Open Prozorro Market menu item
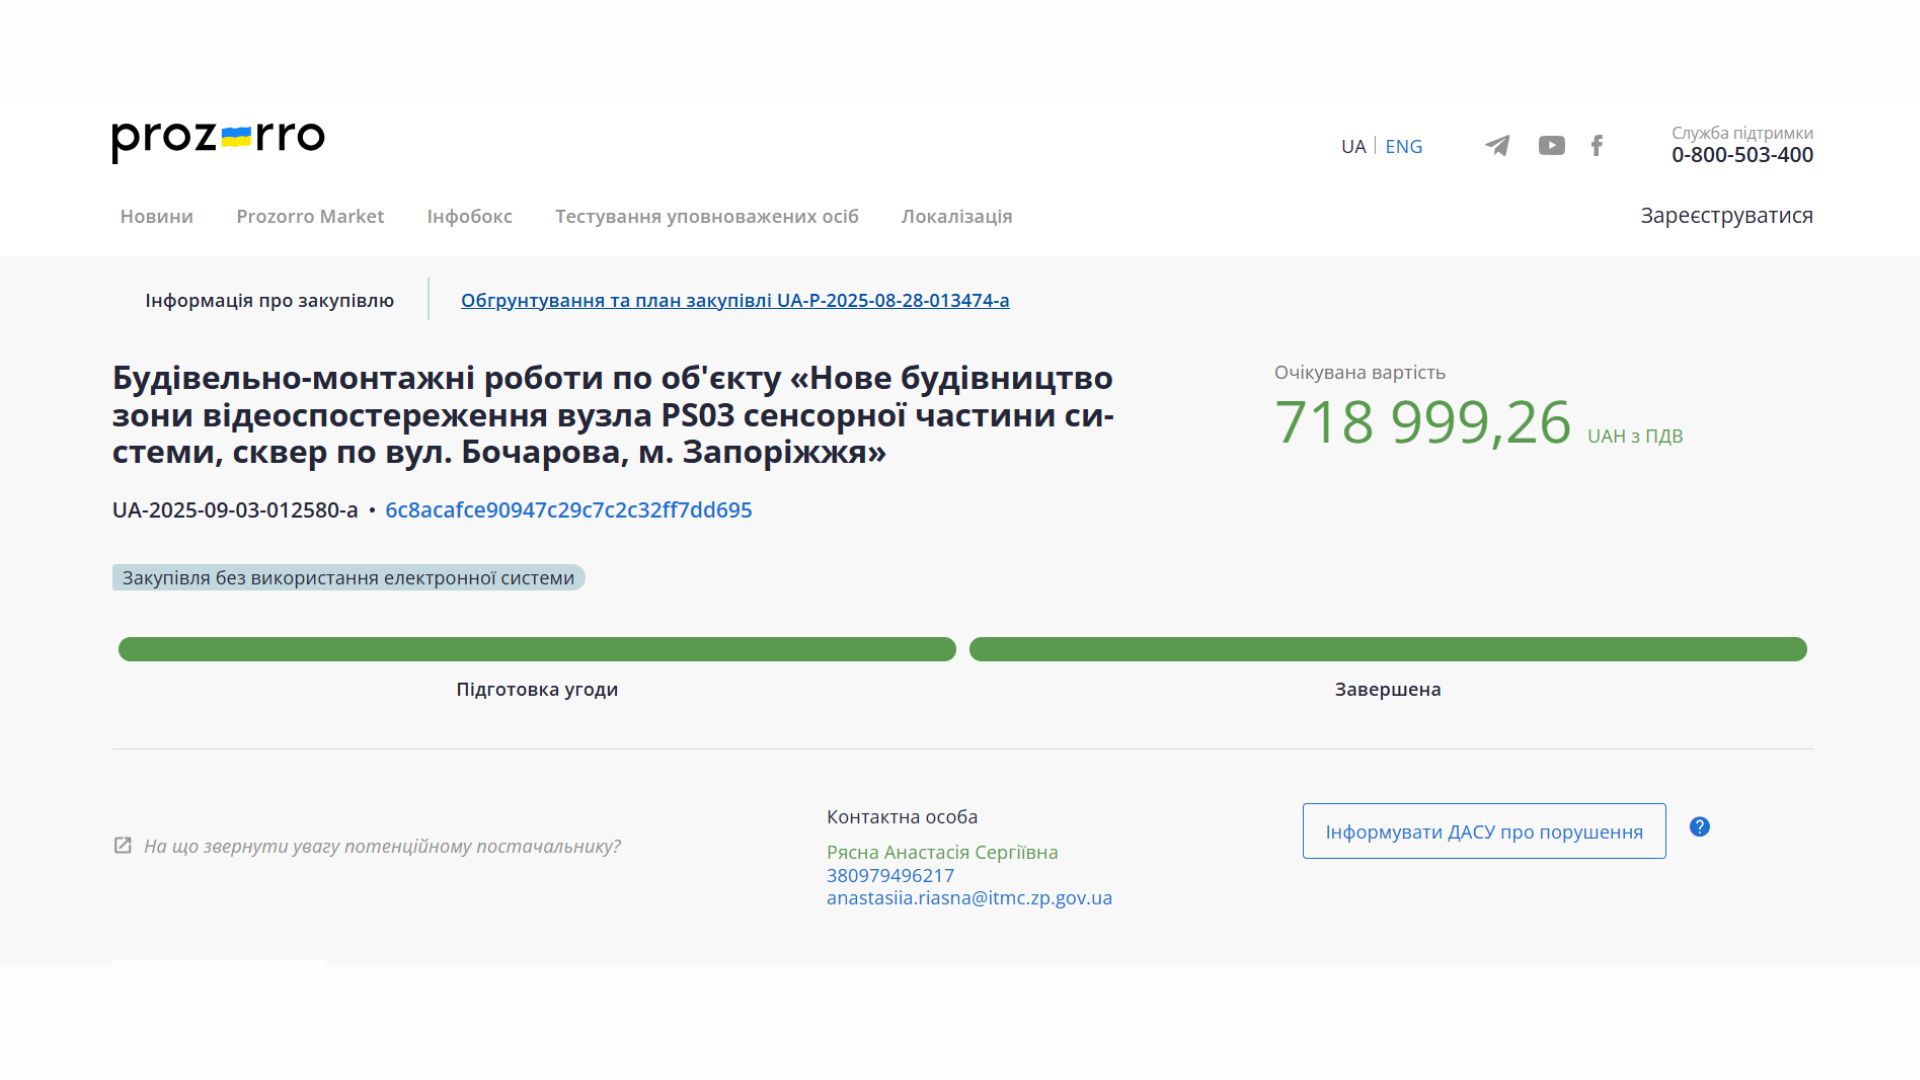Screen dimensions: 1920x1080 (310, 216)
